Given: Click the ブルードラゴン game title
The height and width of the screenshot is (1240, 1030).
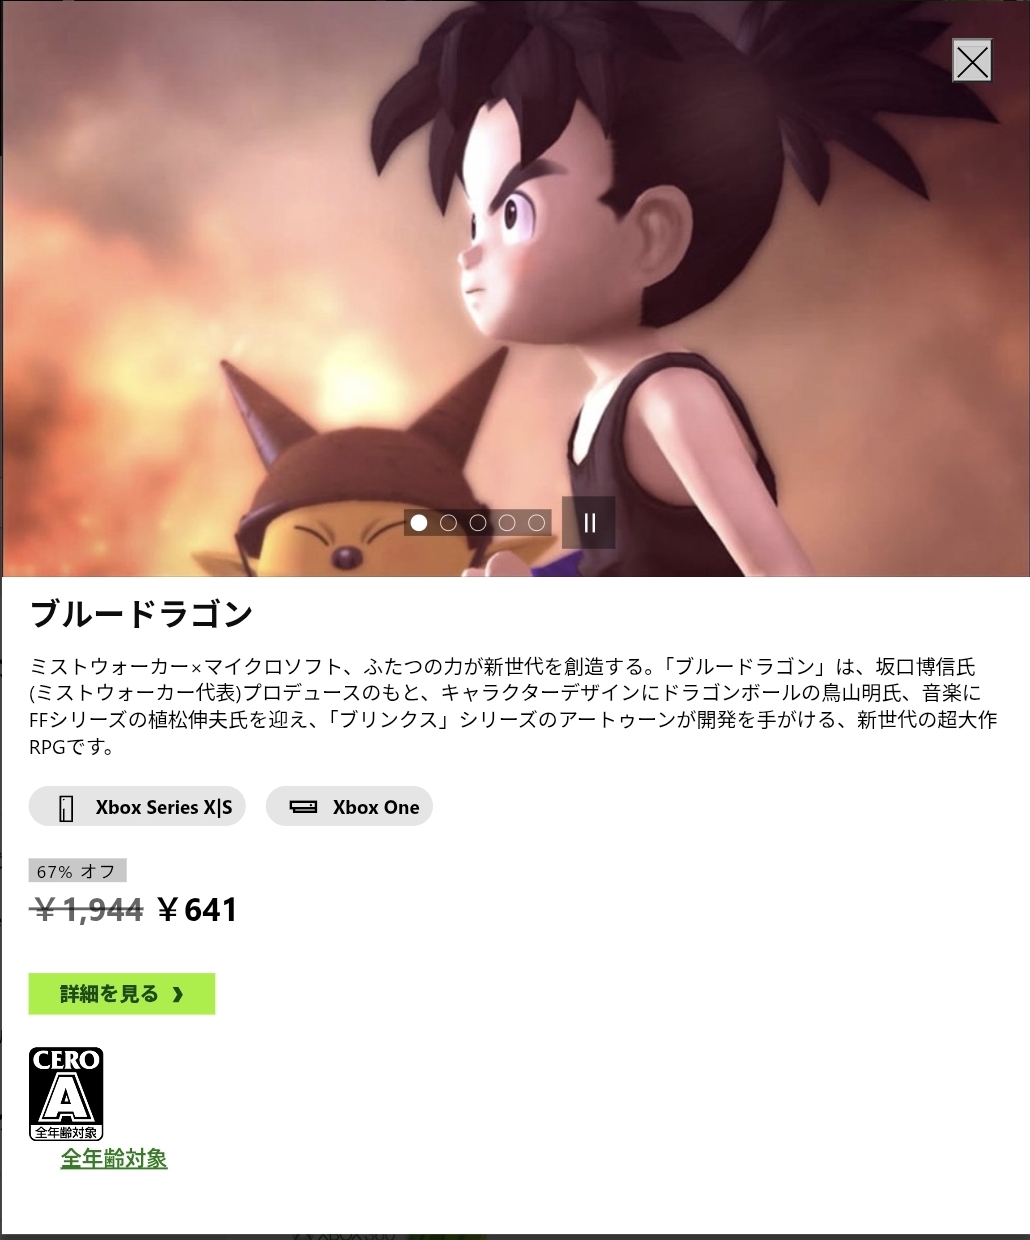Looking at the screenshot, I should tap(141, 613).
